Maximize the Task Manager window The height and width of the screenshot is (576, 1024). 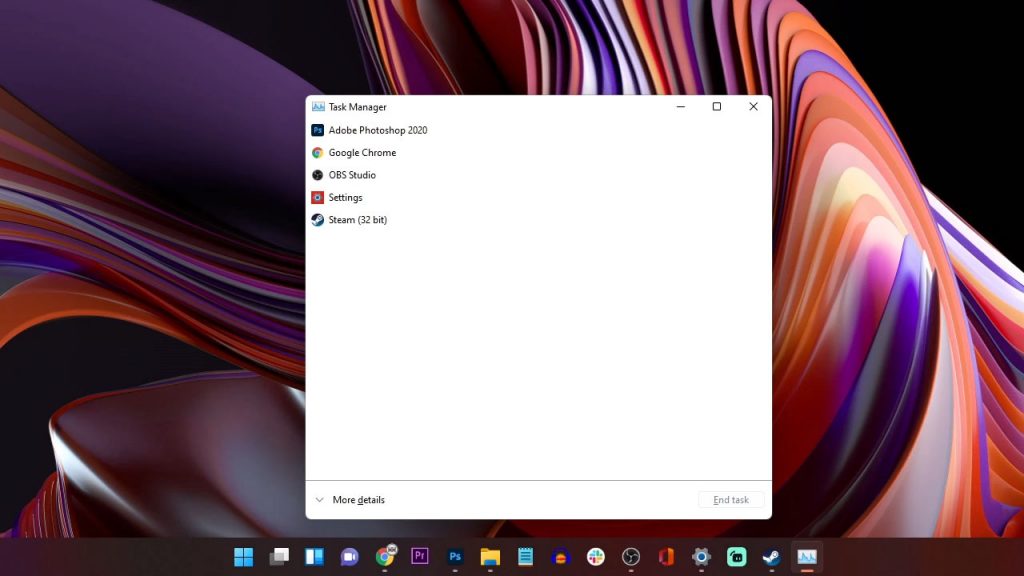pyautogui.click(x=716, y=106)
